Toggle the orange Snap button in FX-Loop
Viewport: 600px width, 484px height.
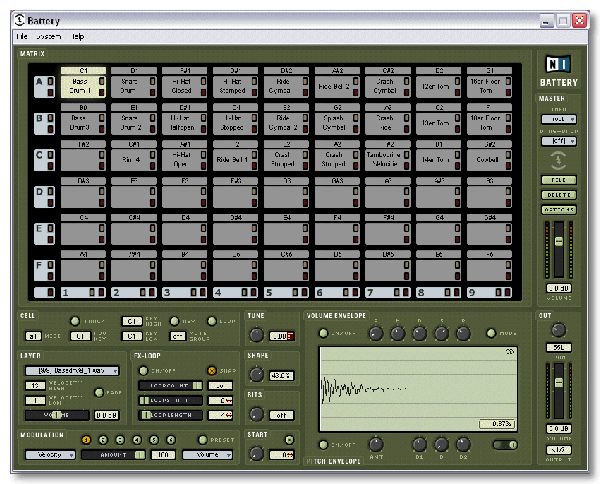coord(212,370)
